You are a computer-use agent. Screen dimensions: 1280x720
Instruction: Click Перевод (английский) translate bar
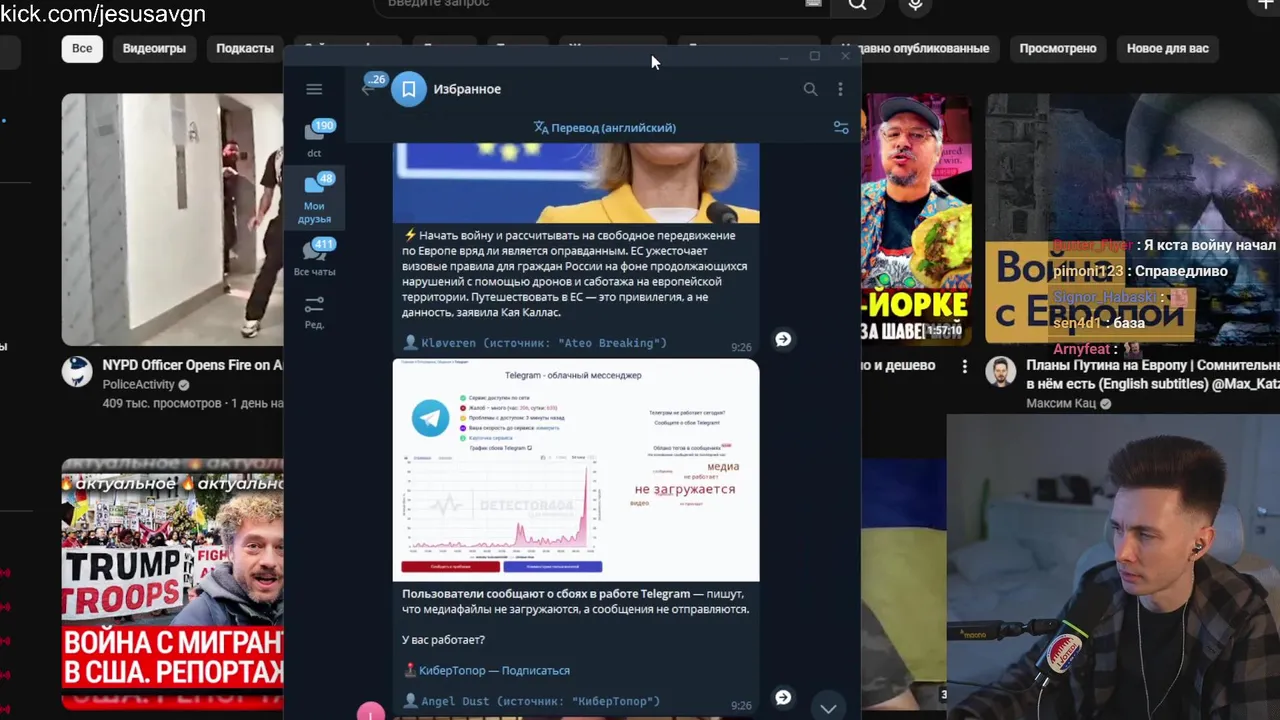[604, 128]
